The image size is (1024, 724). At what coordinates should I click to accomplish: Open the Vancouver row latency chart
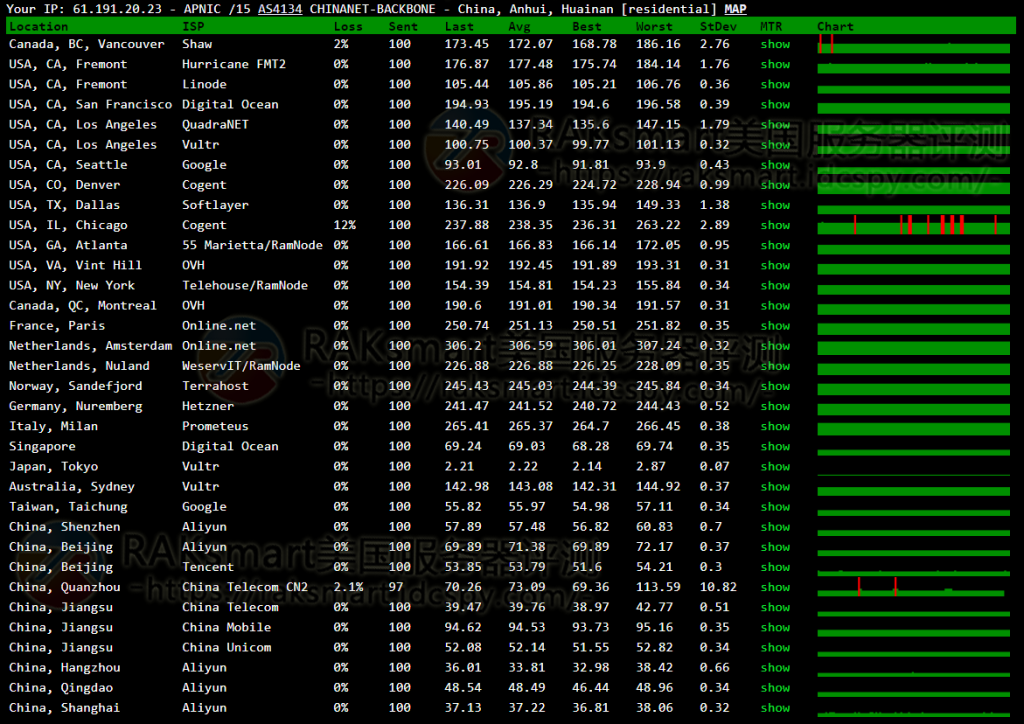pyautogui.click(x=914, y=44)
